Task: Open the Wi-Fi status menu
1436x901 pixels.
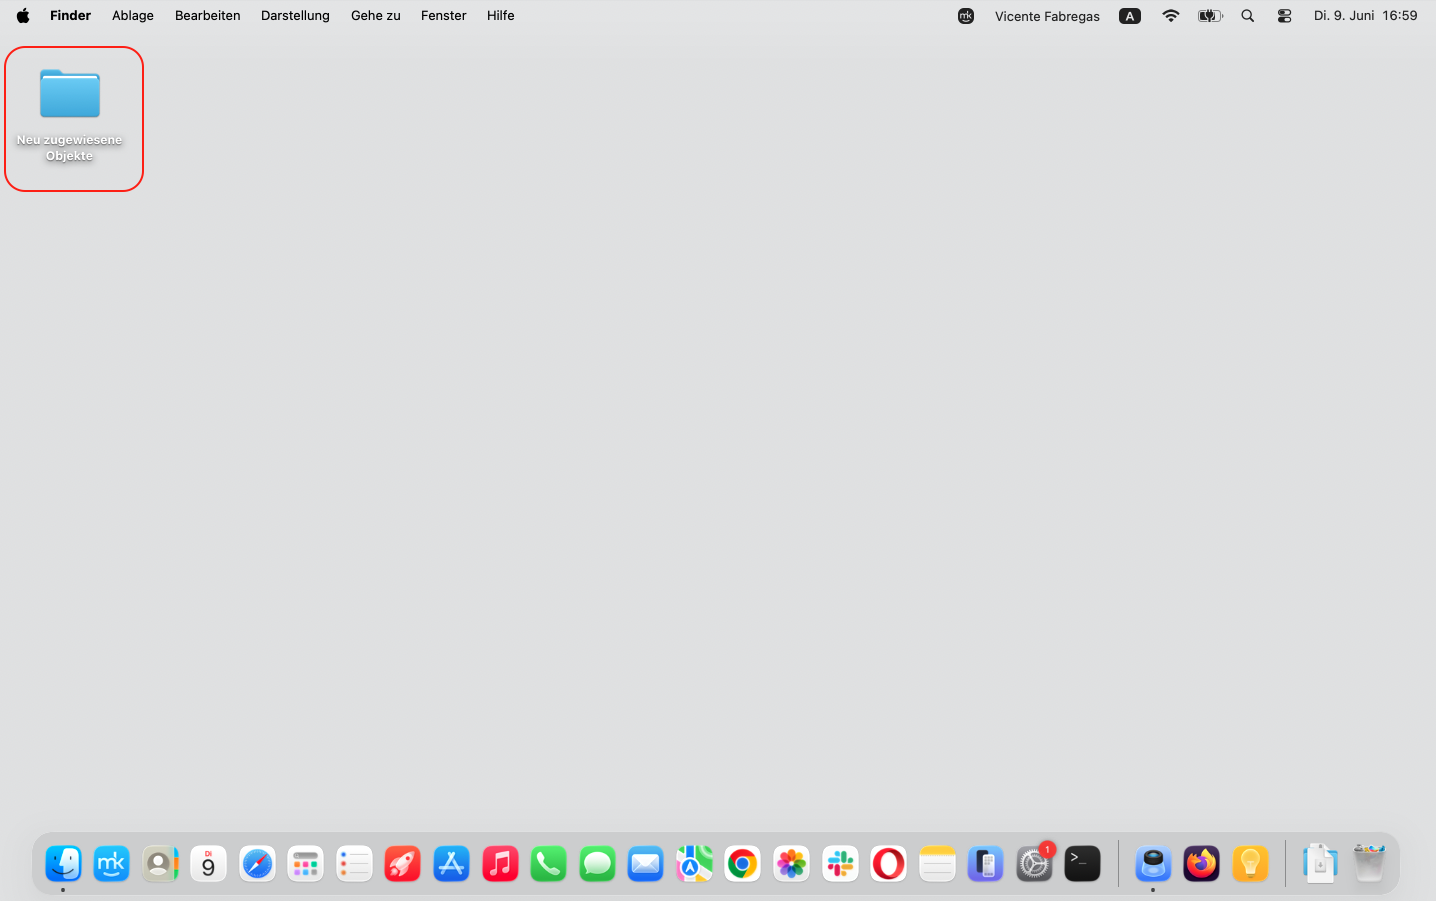Action: pyautogui.click(x=1171, y=15)
